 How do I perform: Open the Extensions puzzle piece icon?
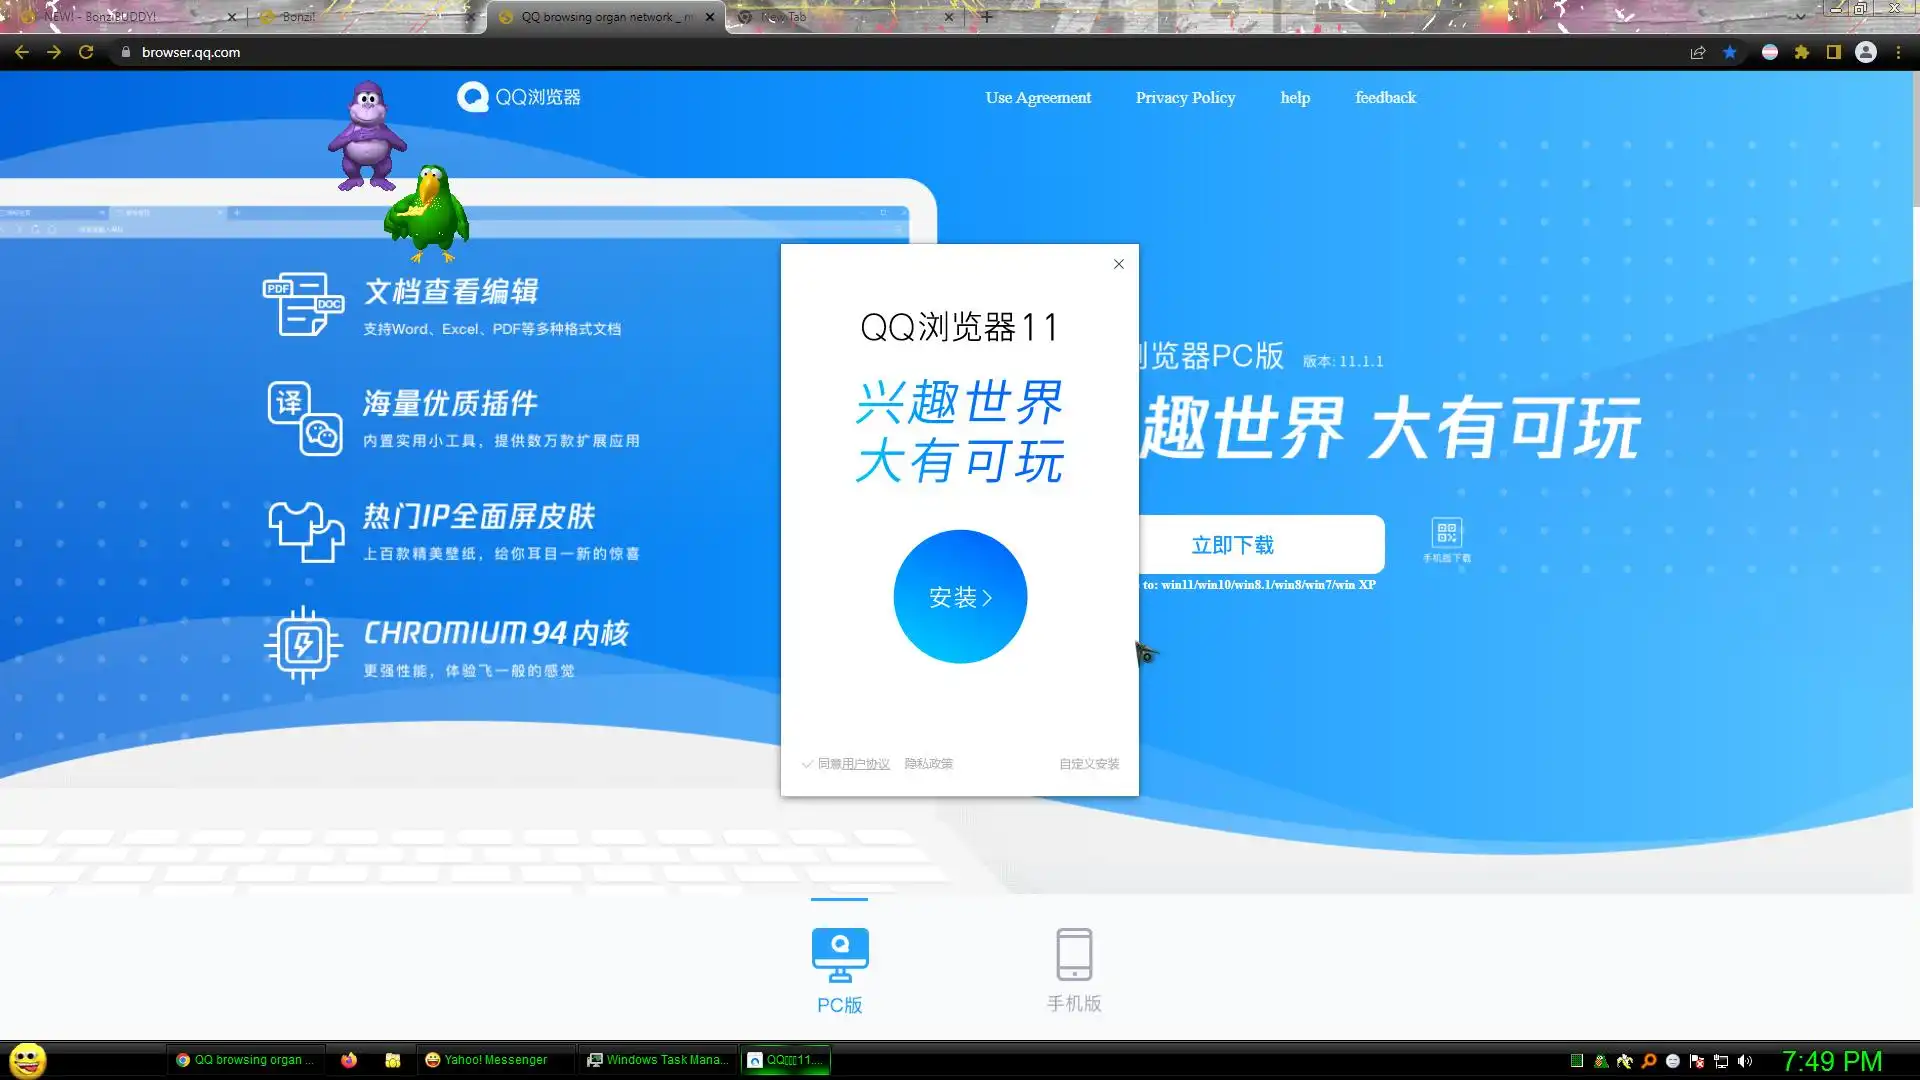[x=1802, y=53]
